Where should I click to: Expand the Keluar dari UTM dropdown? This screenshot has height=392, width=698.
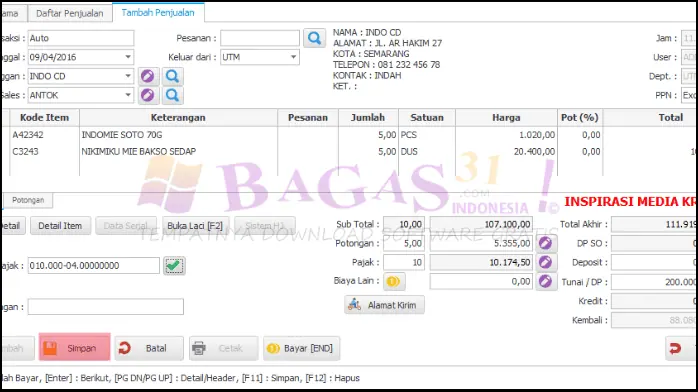click(293, 57)
